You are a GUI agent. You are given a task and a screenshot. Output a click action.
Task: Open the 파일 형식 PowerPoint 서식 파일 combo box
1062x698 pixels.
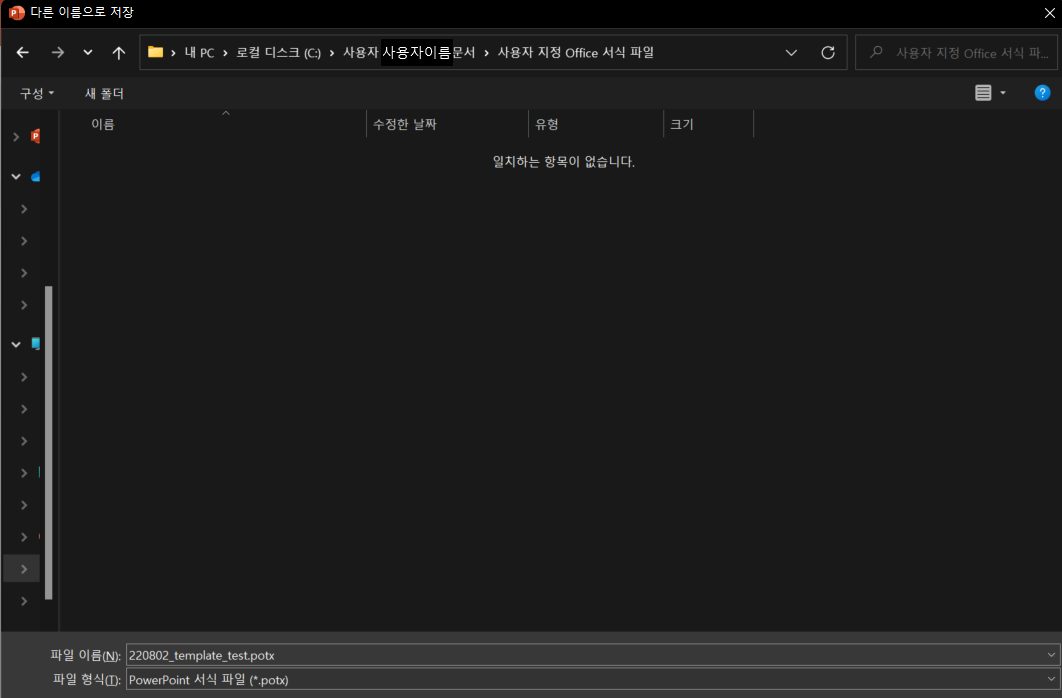coord(592,679)
